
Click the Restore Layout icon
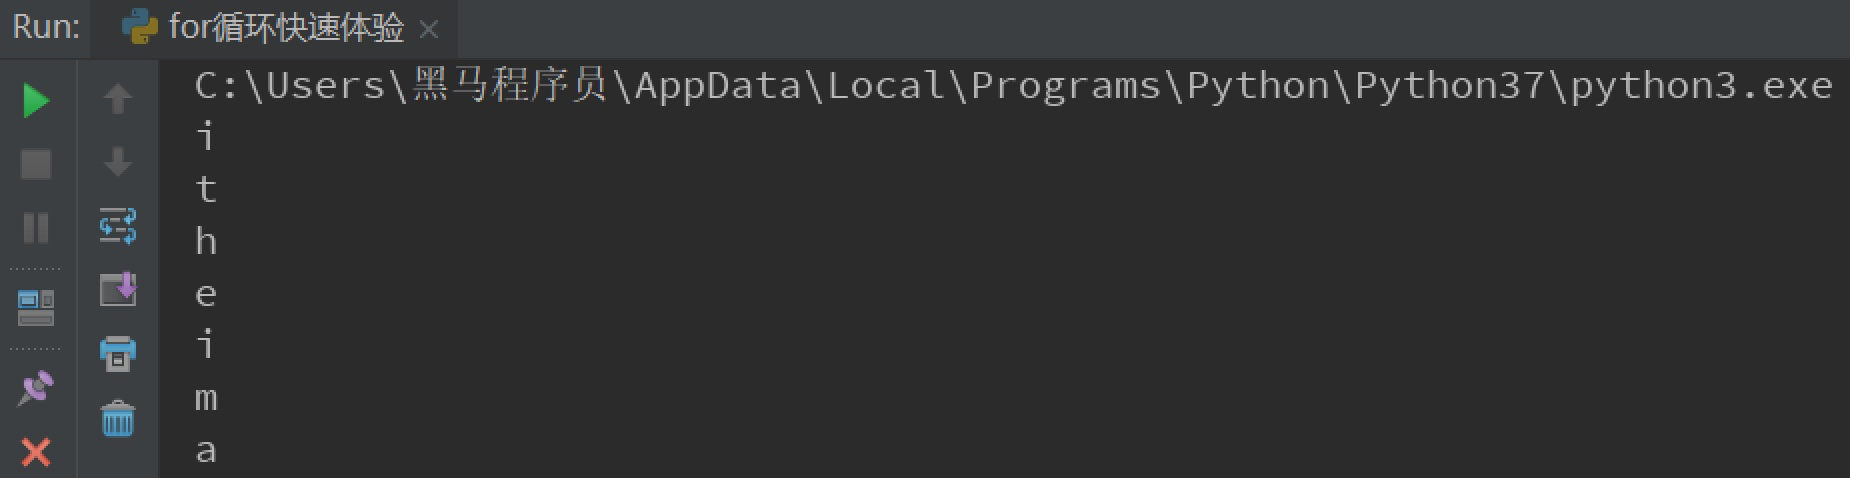36,308
